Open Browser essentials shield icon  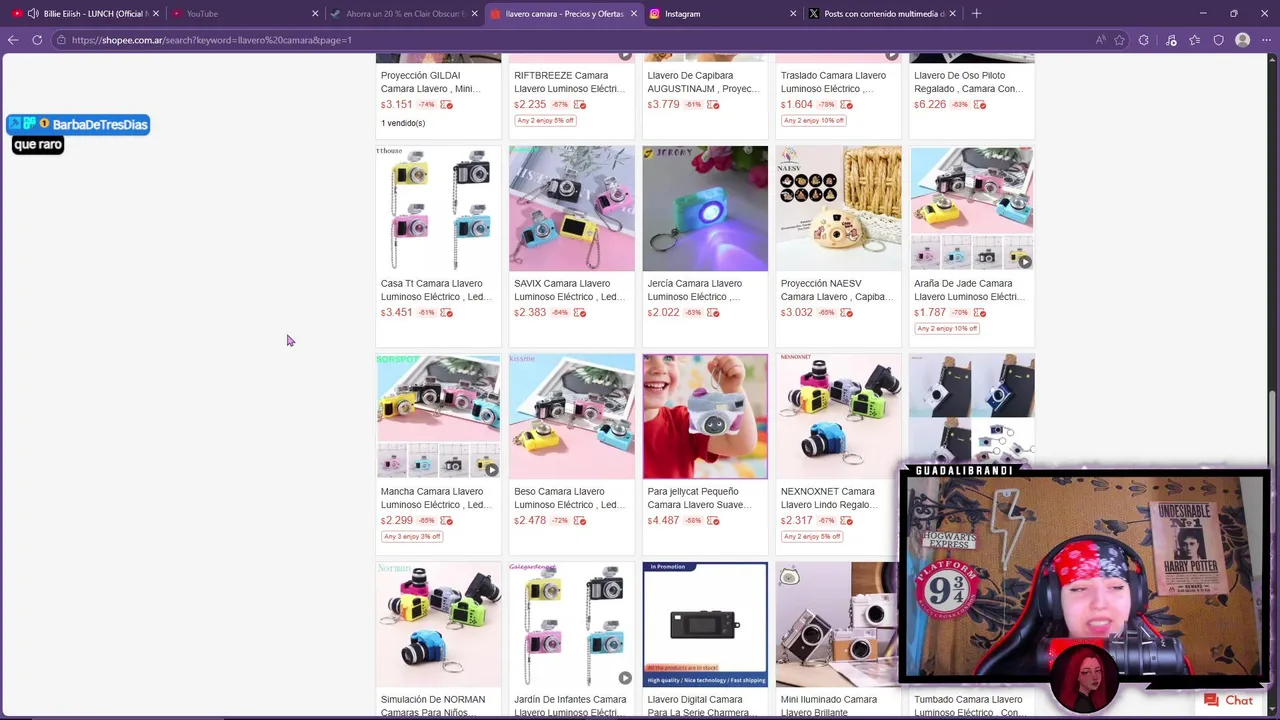[x=1219, y=40]
